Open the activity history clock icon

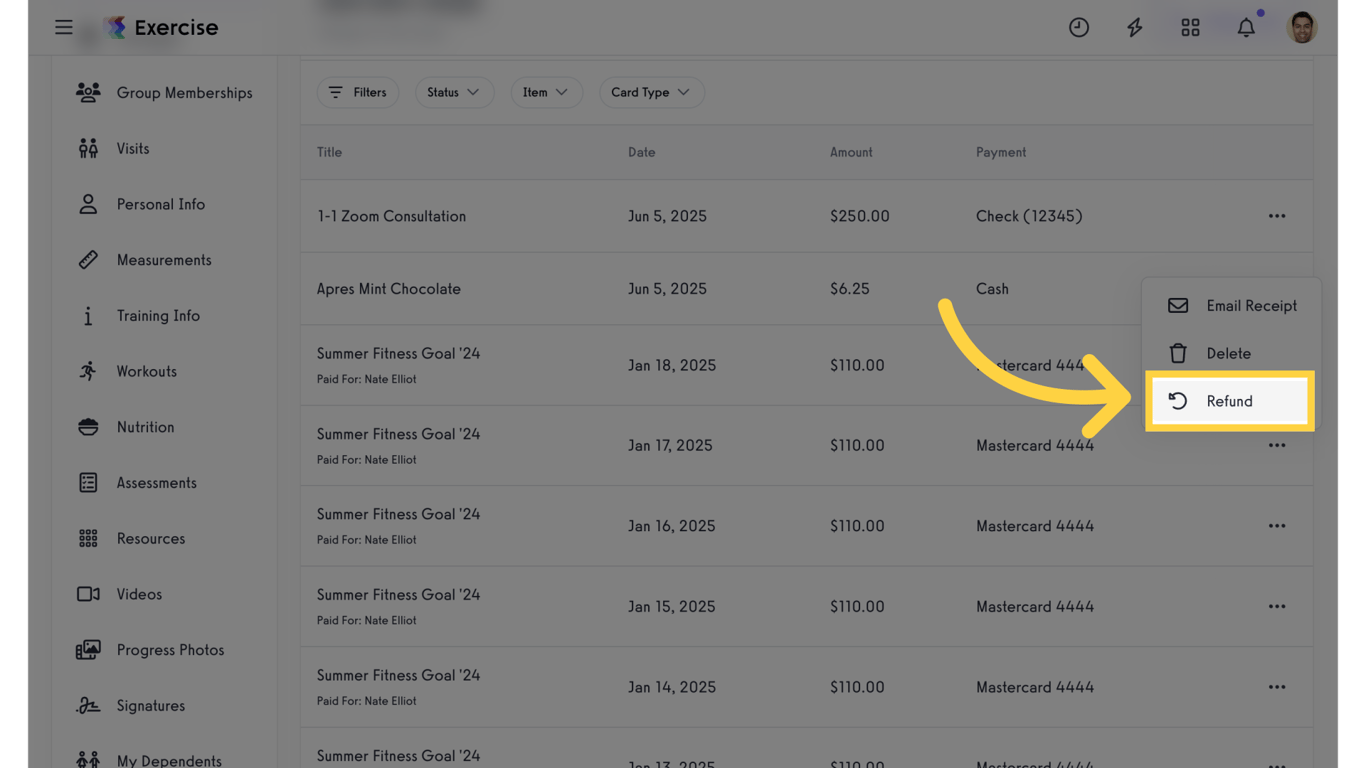click(1078, 27)
